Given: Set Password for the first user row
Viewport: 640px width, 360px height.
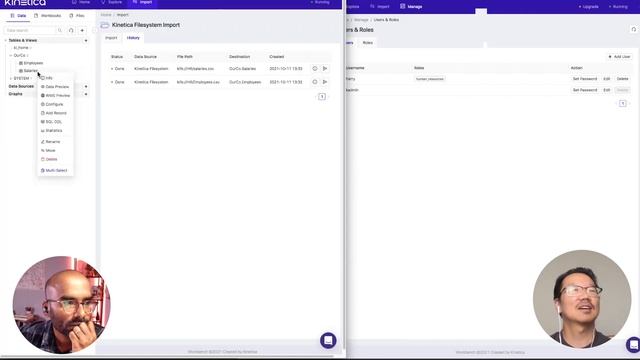Looking at the screenshot, I should point(585,79).
